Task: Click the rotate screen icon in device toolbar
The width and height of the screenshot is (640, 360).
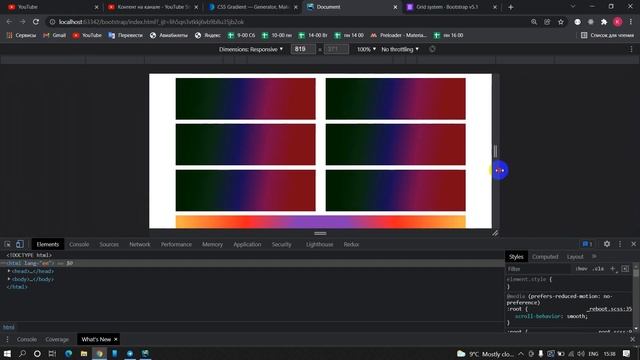Action: coord(432,49)
